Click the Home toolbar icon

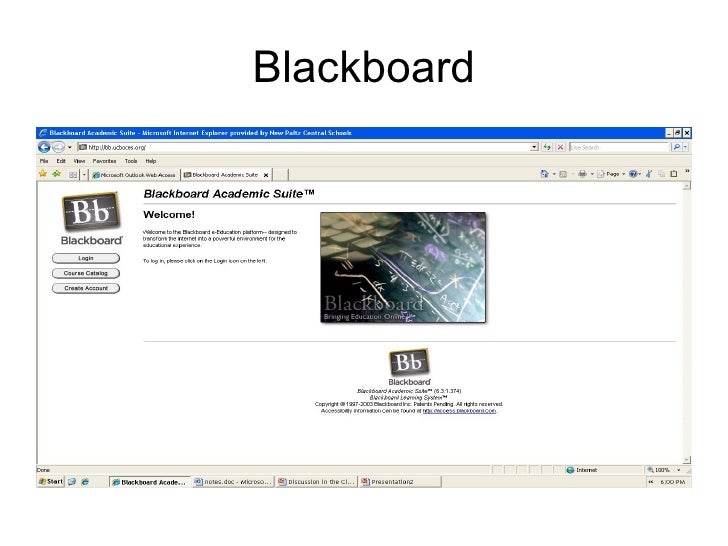point(545,174)
